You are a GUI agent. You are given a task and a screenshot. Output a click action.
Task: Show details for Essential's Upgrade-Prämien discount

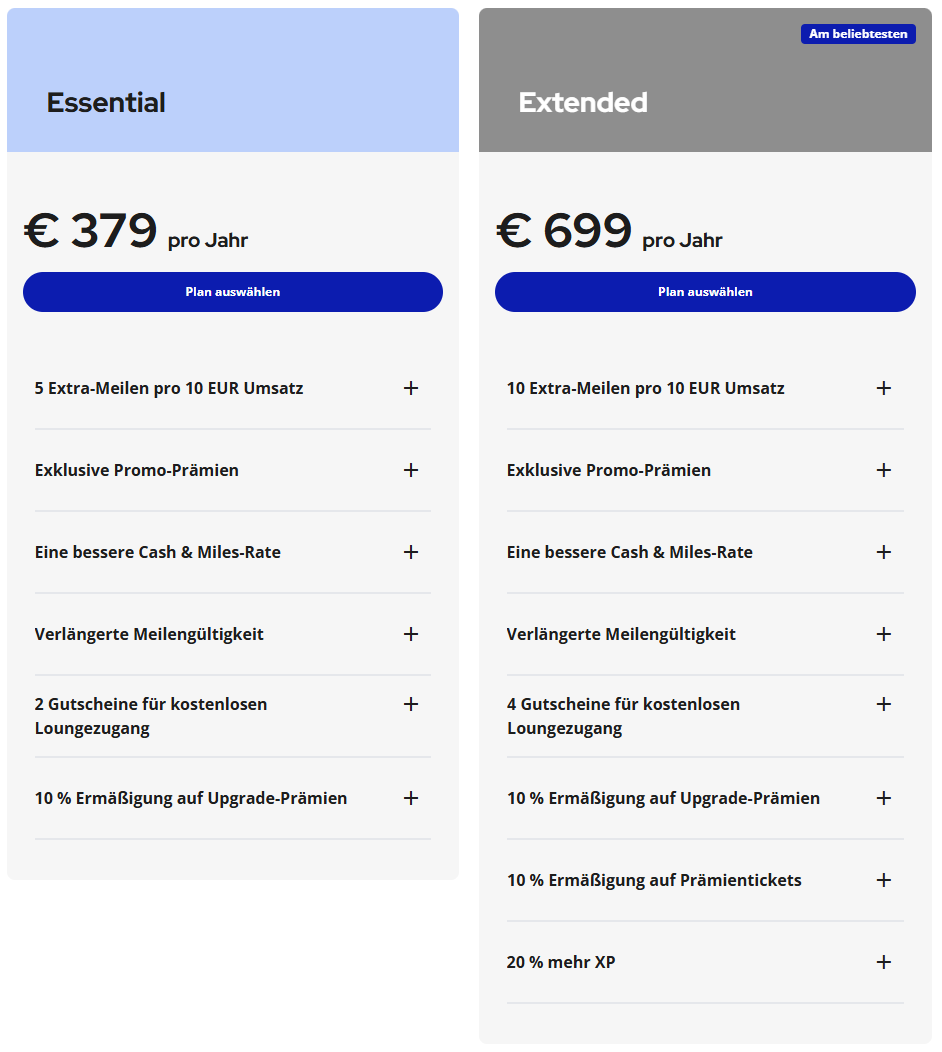click(x=411, y=798)
